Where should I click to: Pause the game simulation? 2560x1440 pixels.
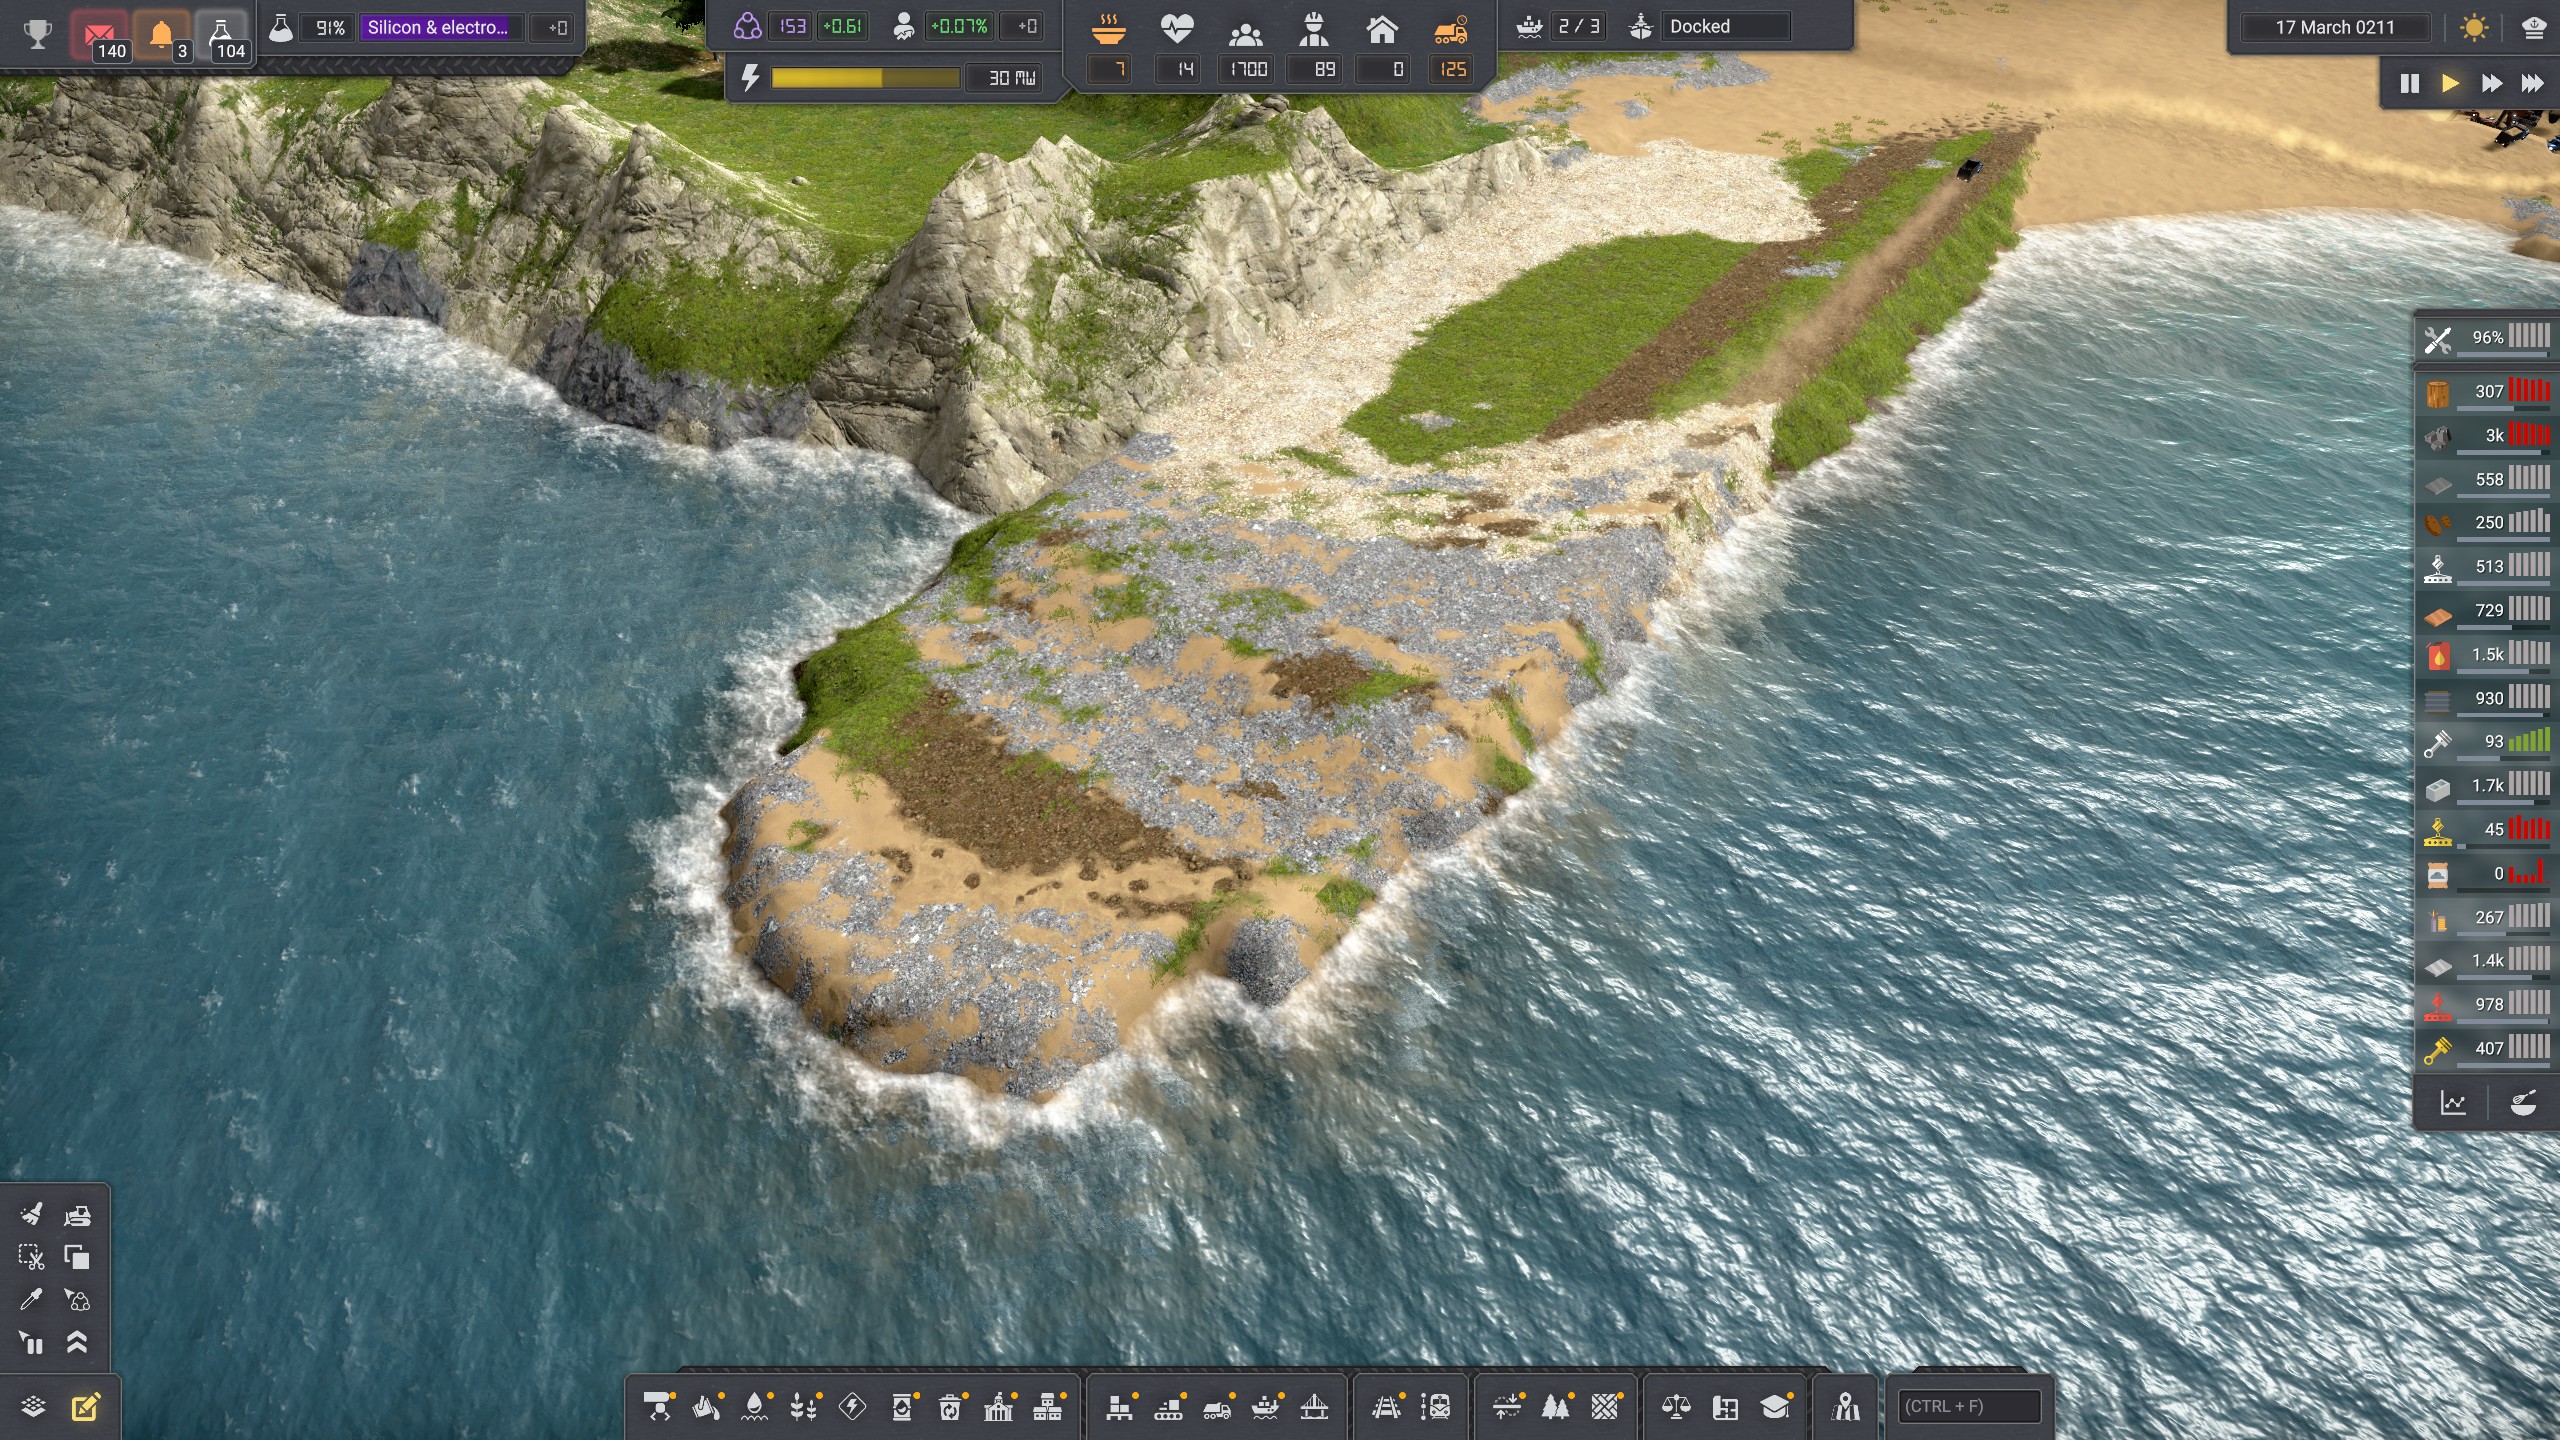click(2410, 84)
